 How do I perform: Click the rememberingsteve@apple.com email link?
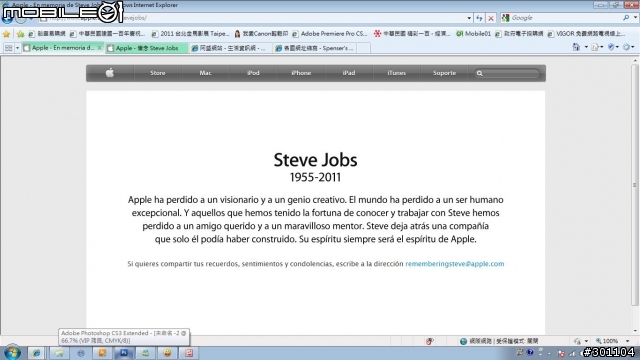coord(454,264)
